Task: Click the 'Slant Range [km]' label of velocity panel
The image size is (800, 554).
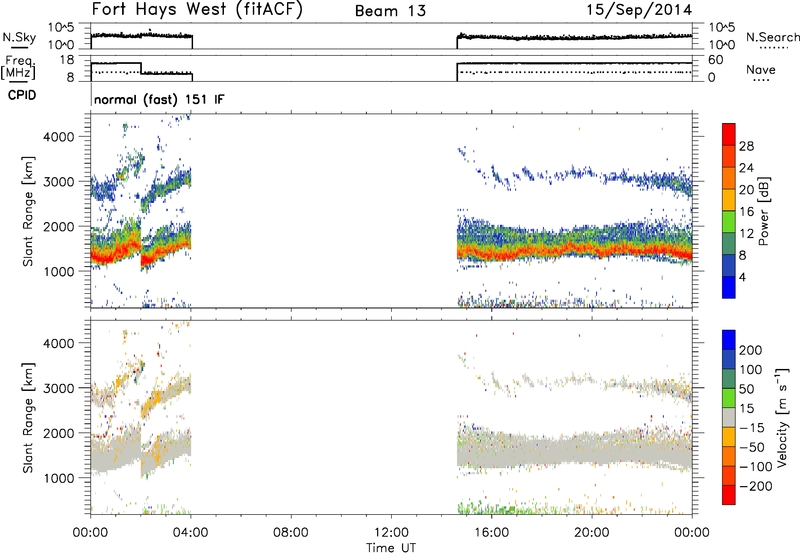Action: pyautogui.click(x=28, y=418)
